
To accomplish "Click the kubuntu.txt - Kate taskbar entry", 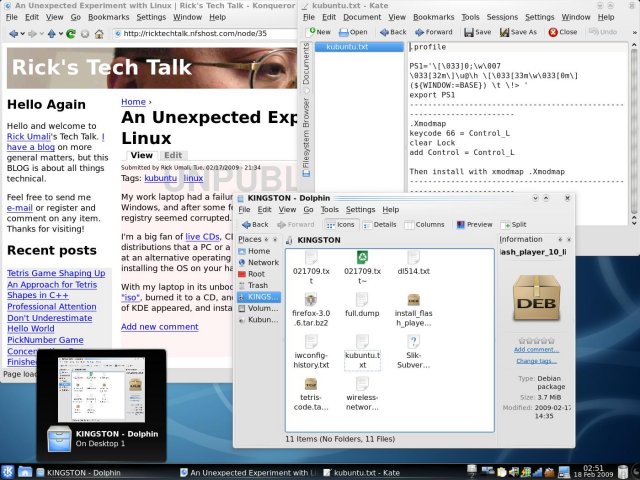I will [362, 473].
